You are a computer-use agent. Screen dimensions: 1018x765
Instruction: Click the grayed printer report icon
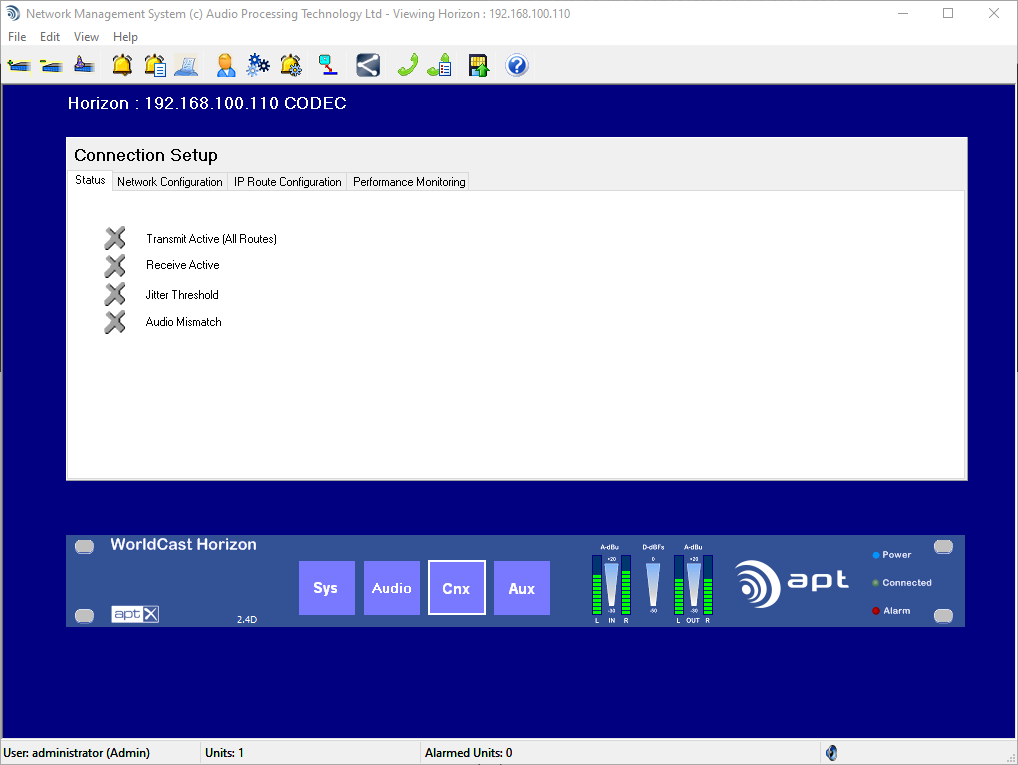point(186,66)
